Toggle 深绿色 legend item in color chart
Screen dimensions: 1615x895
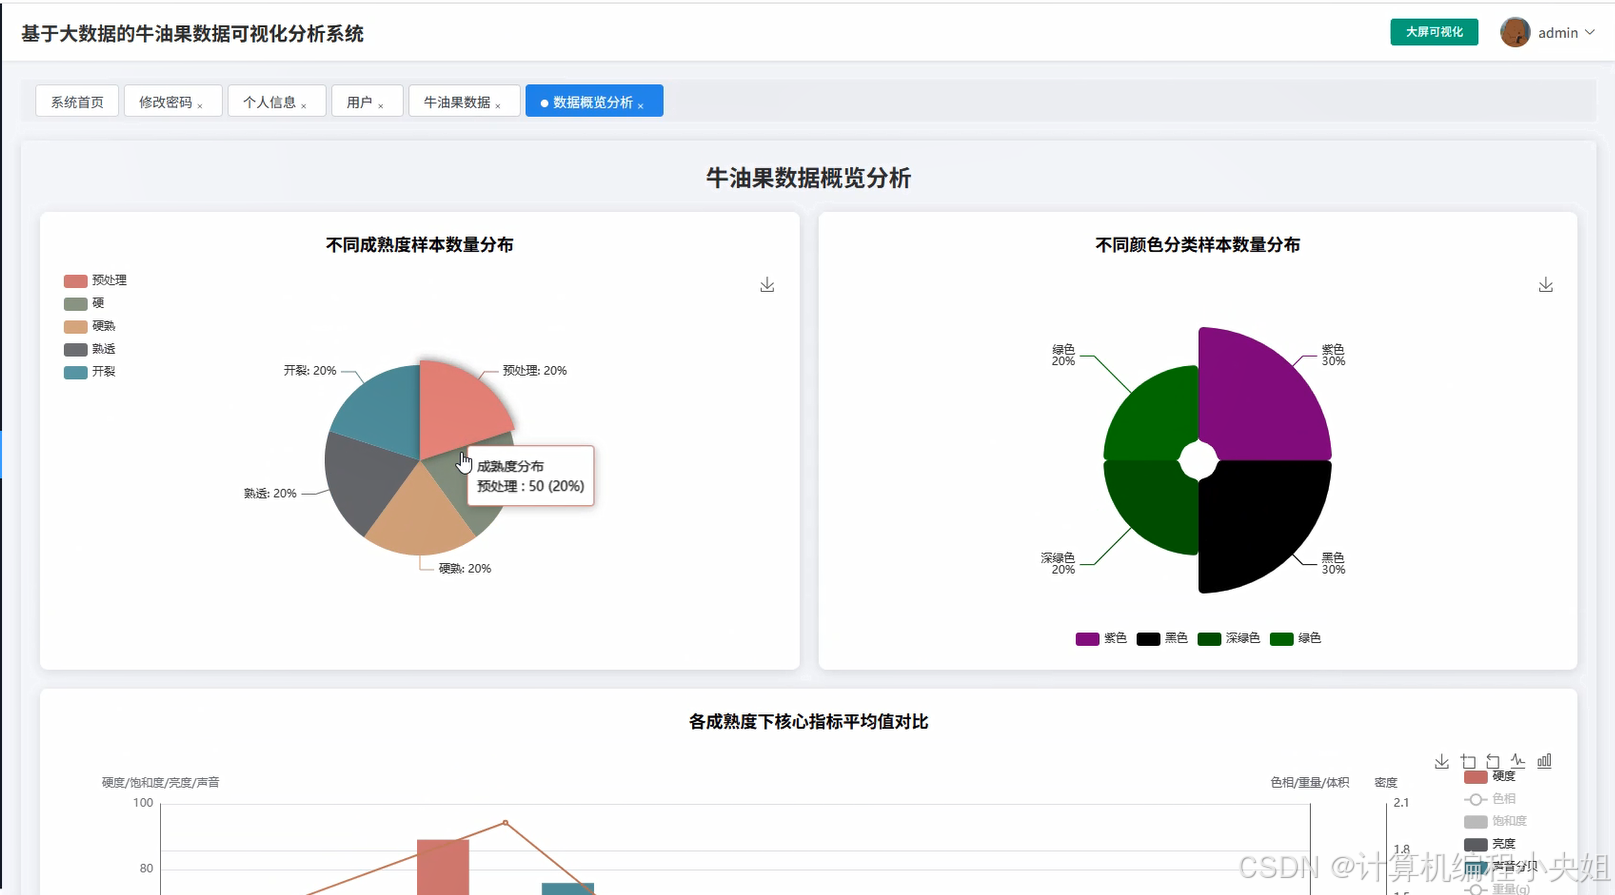[x=1229, y=638]
